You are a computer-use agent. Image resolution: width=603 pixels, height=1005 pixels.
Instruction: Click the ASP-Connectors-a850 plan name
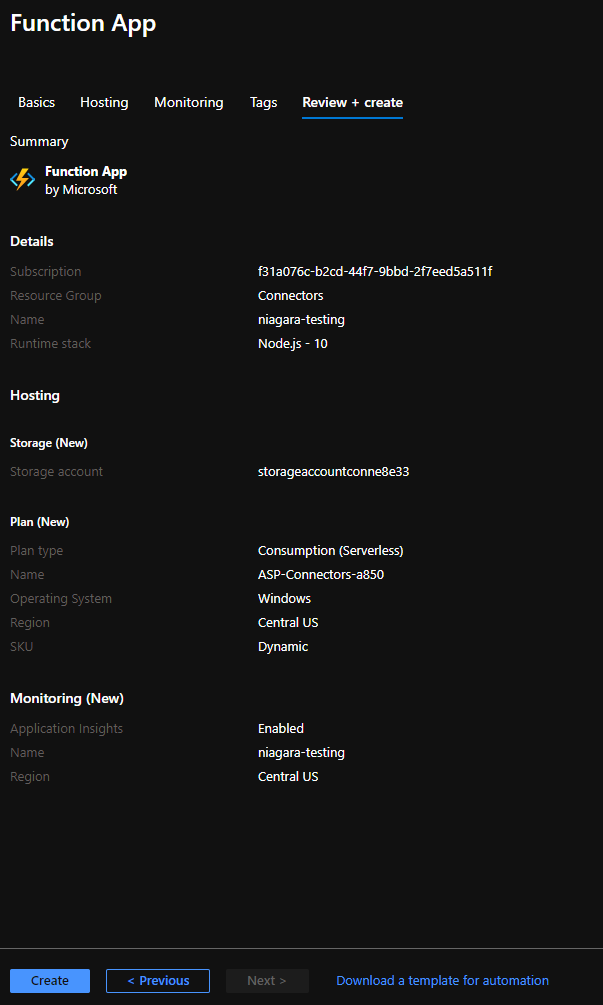(x=321, y=574)
